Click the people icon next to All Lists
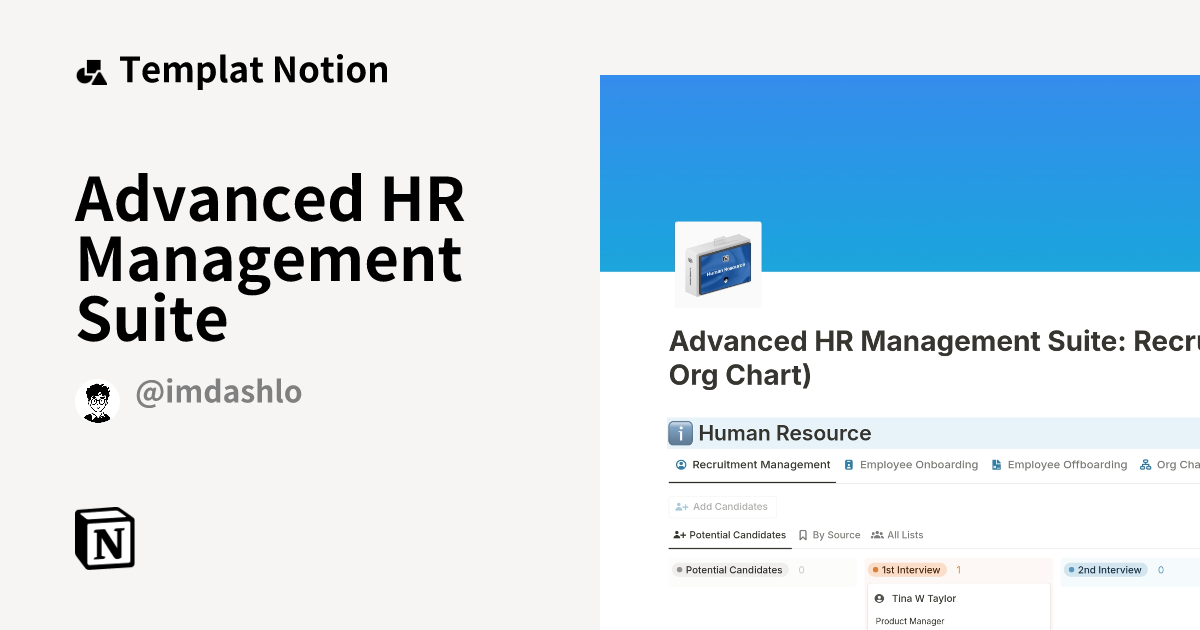The height and width of the screenshot is (630, 1200). pos(877,535)
